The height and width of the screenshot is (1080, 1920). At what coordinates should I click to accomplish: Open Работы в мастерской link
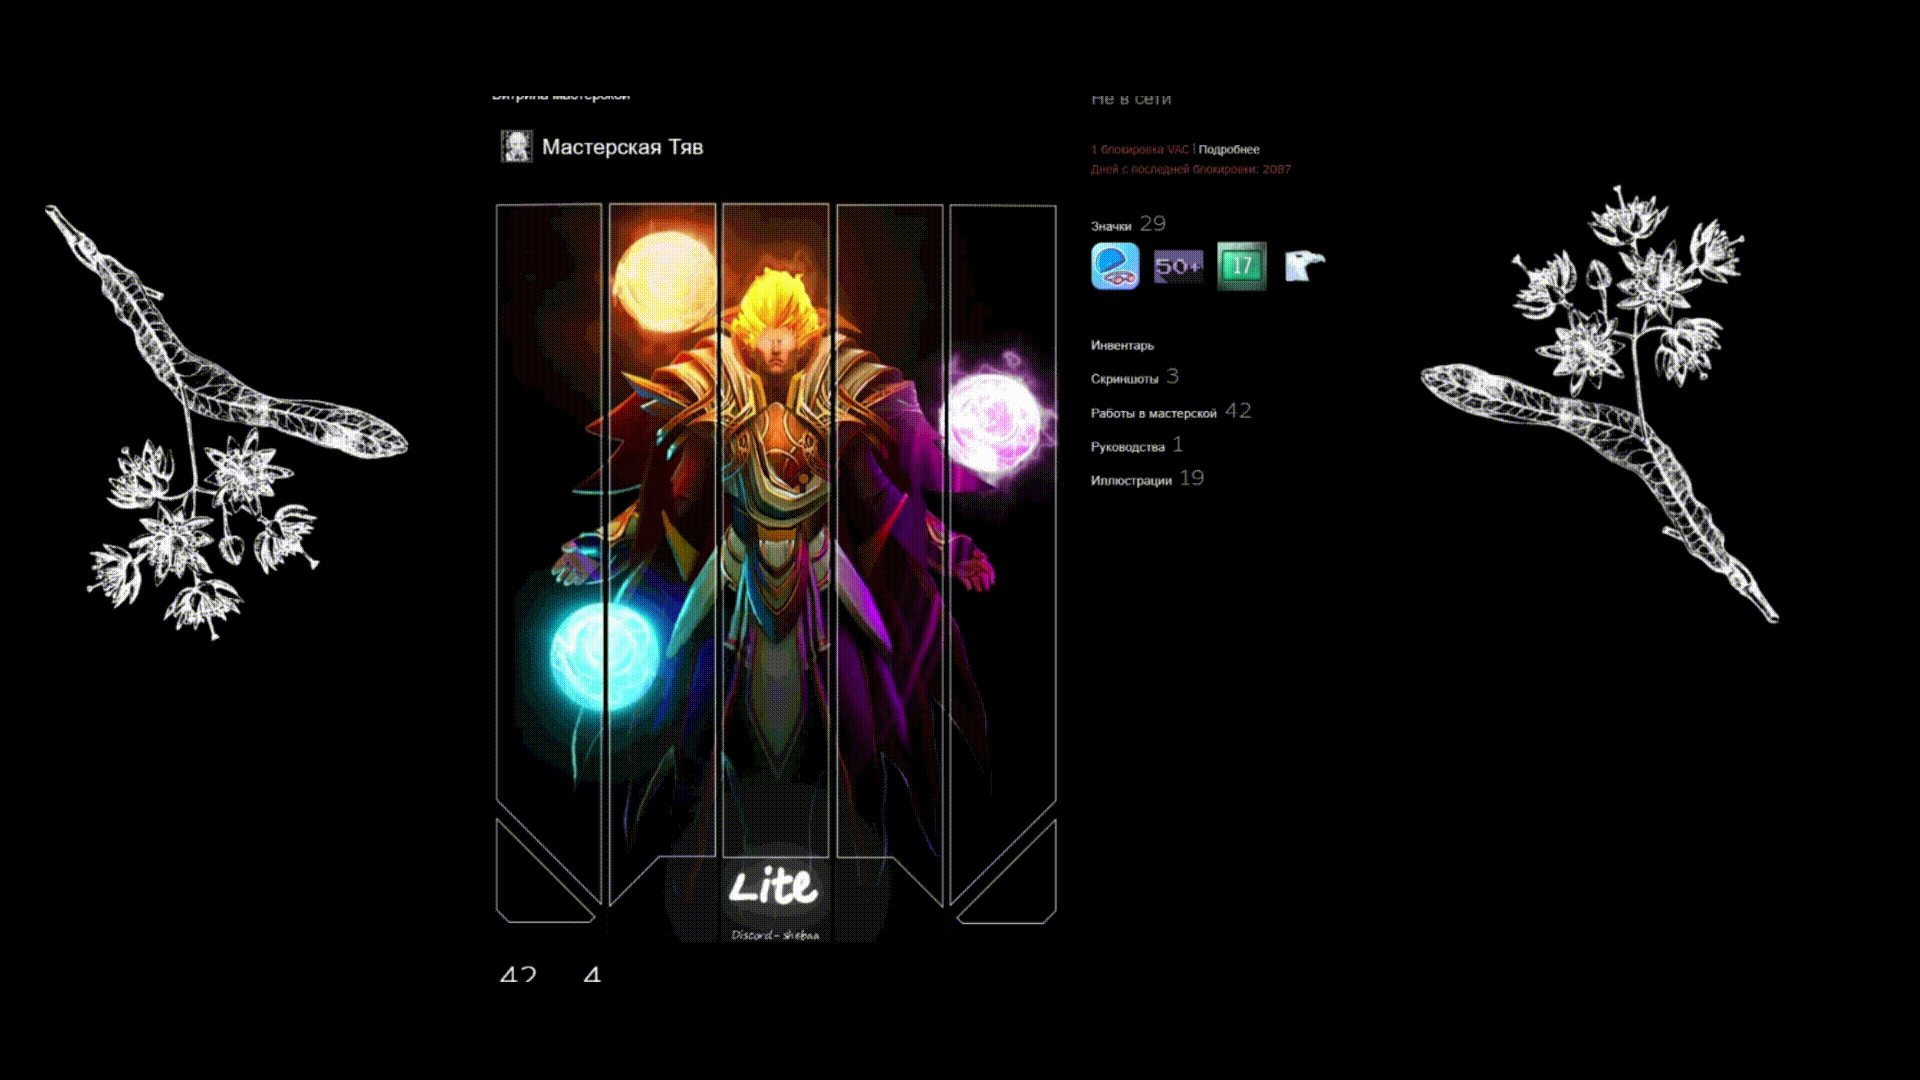[x=1153, y=413]
